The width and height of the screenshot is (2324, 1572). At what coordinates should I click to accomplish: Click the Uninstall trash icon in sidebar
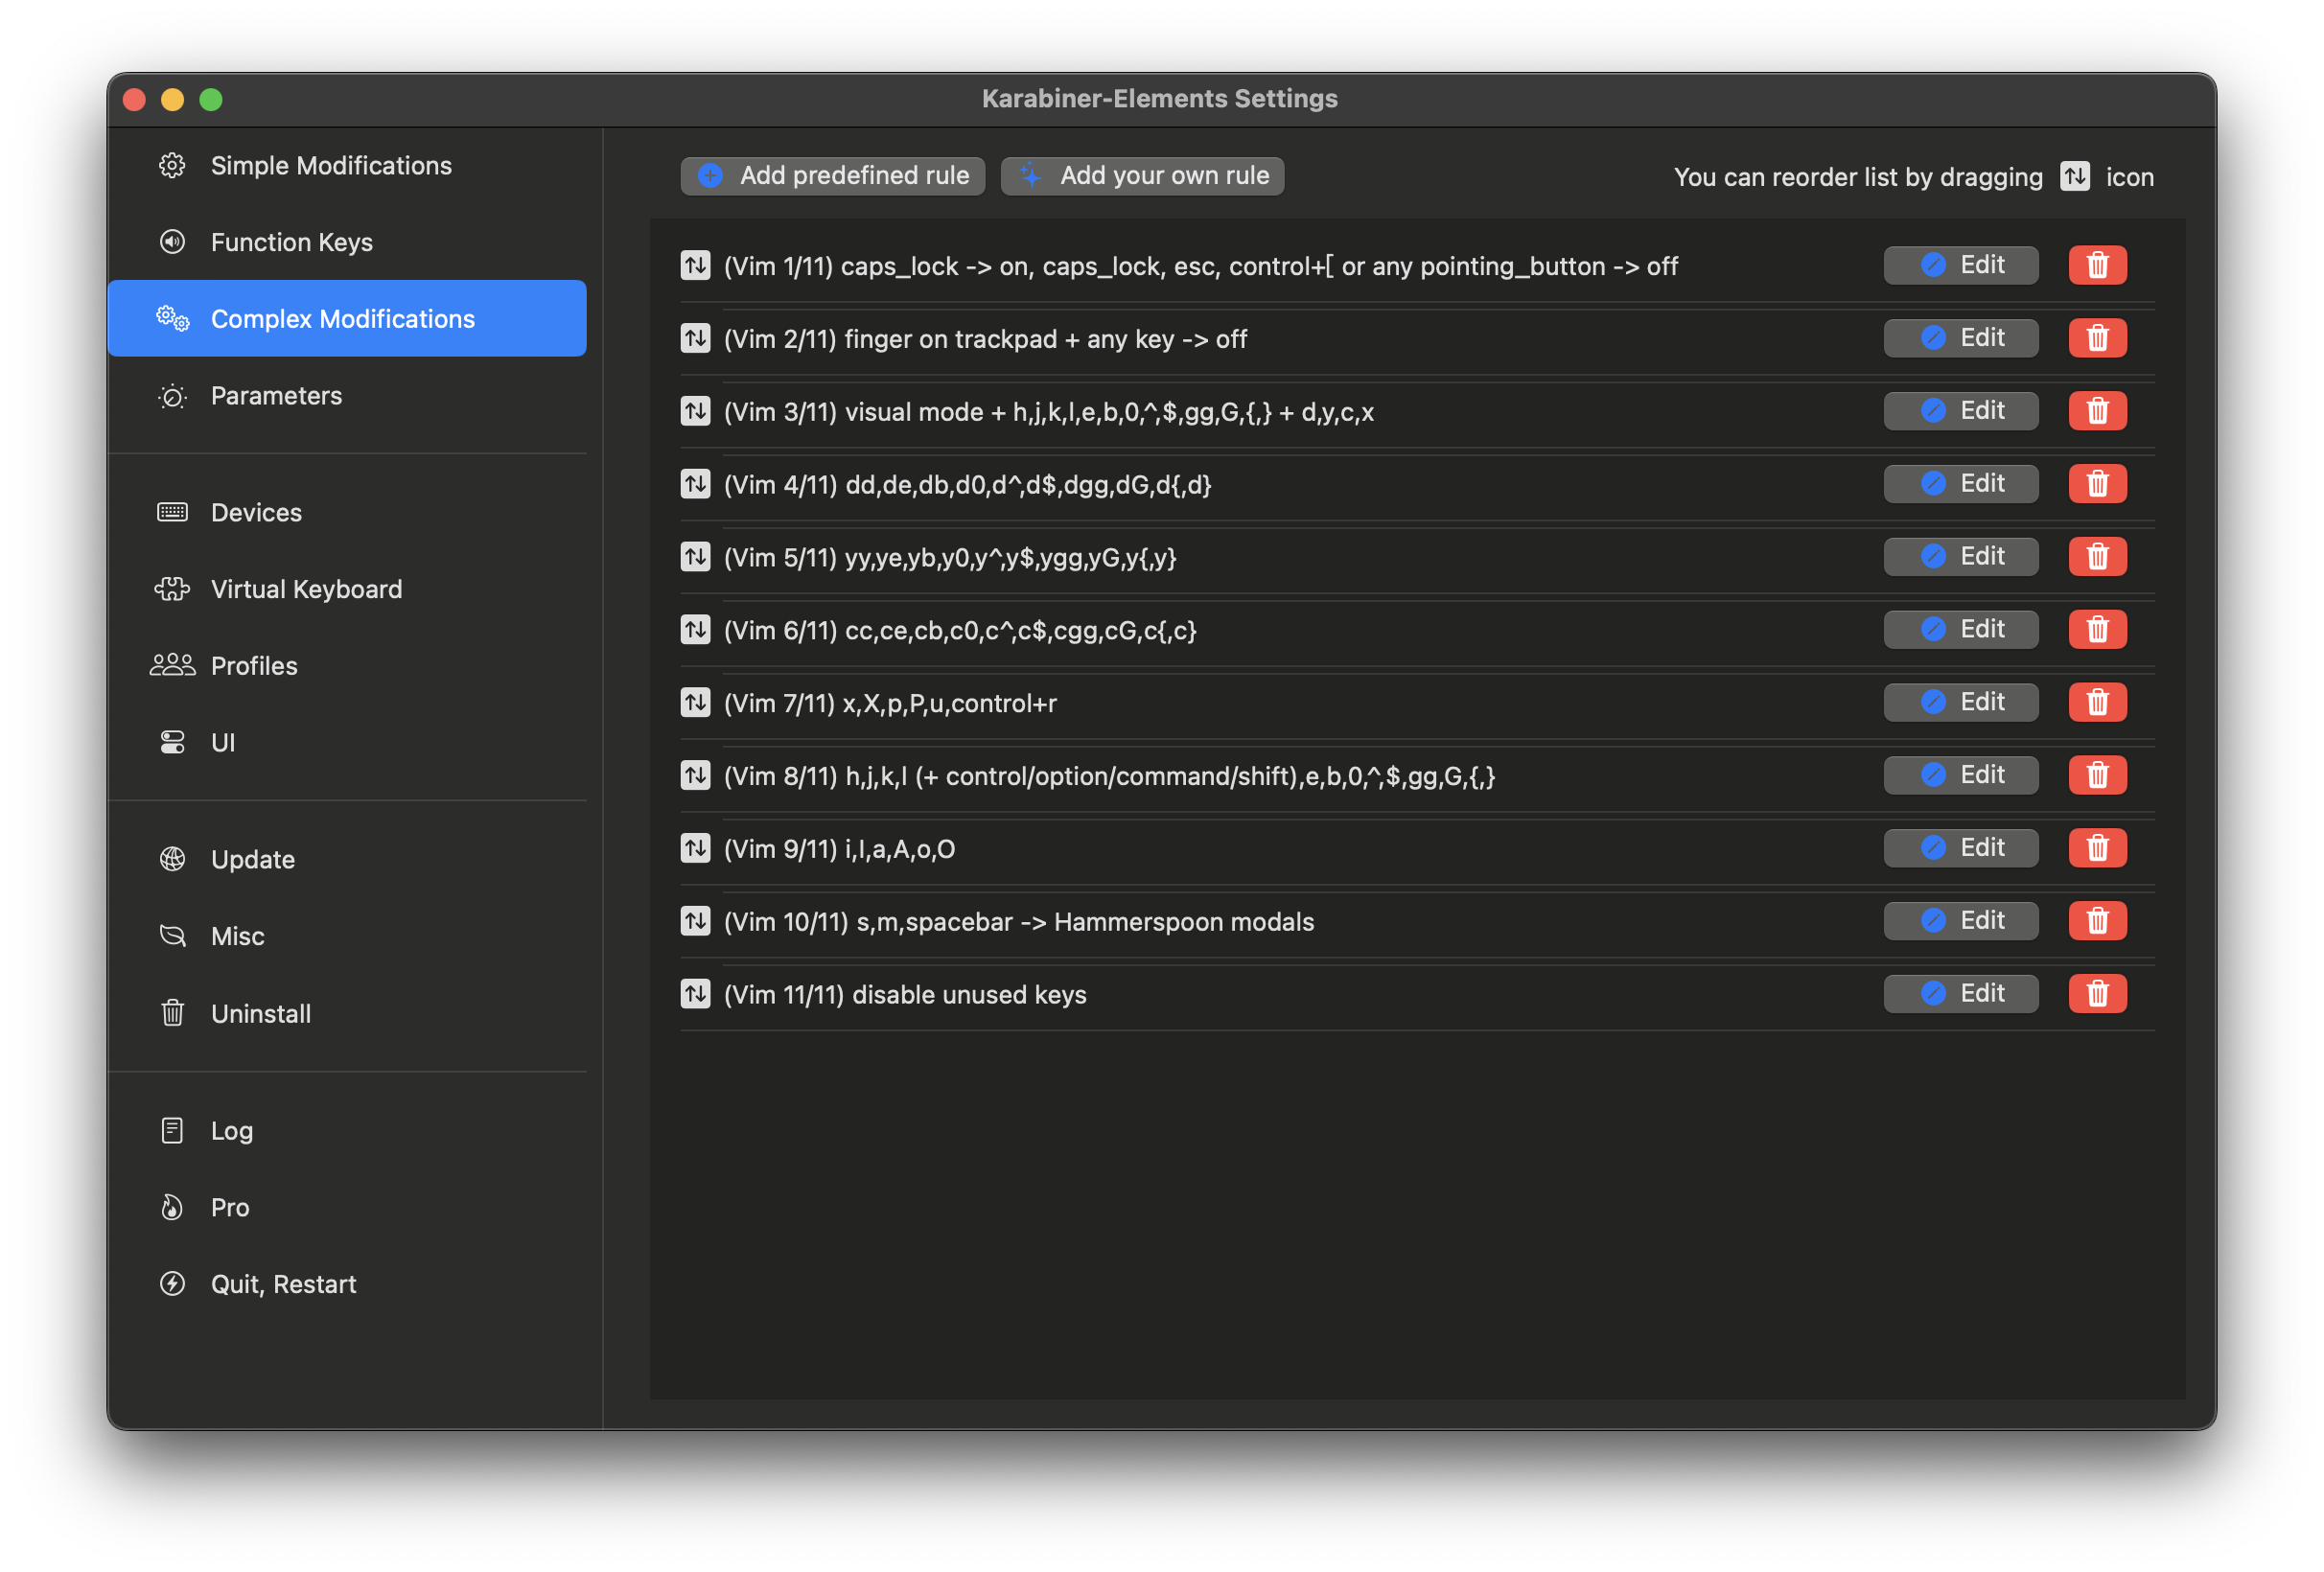pos(172,1013)
